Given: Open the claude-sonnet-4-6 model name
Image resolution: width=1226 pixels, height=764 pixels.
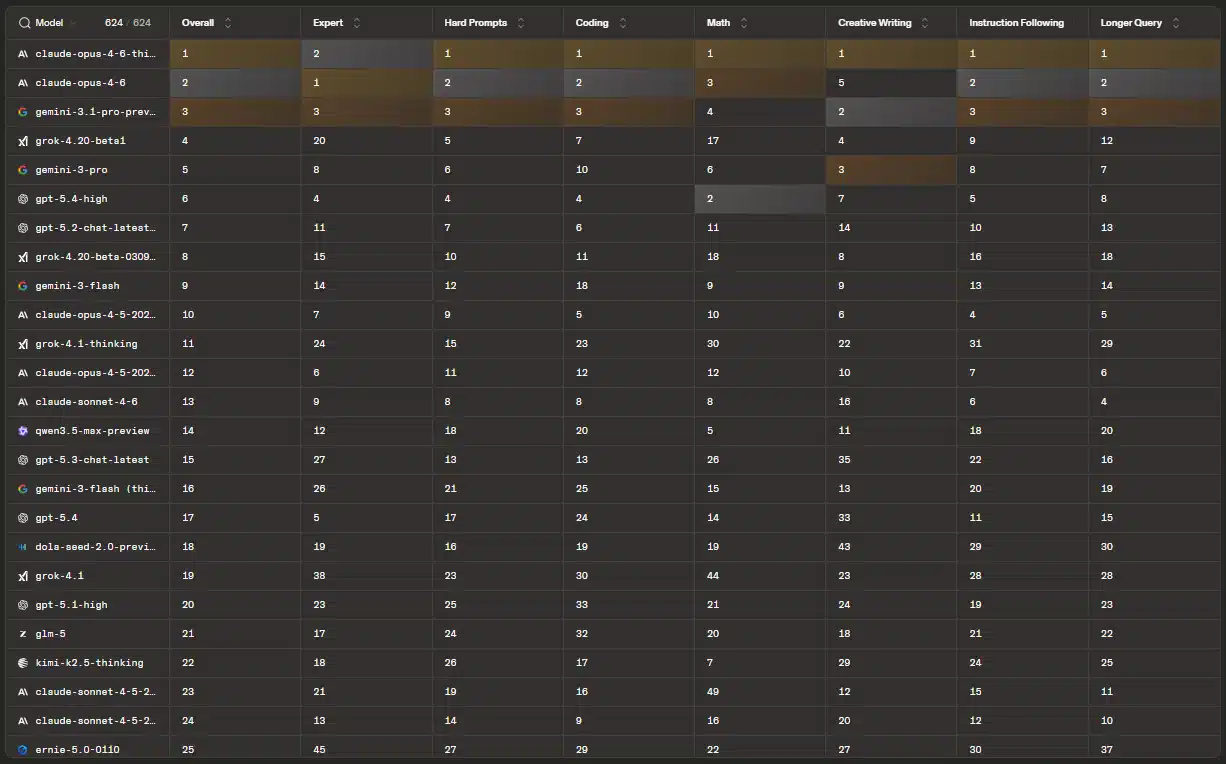Looking at the screenshot, I should tap(86, 402).
